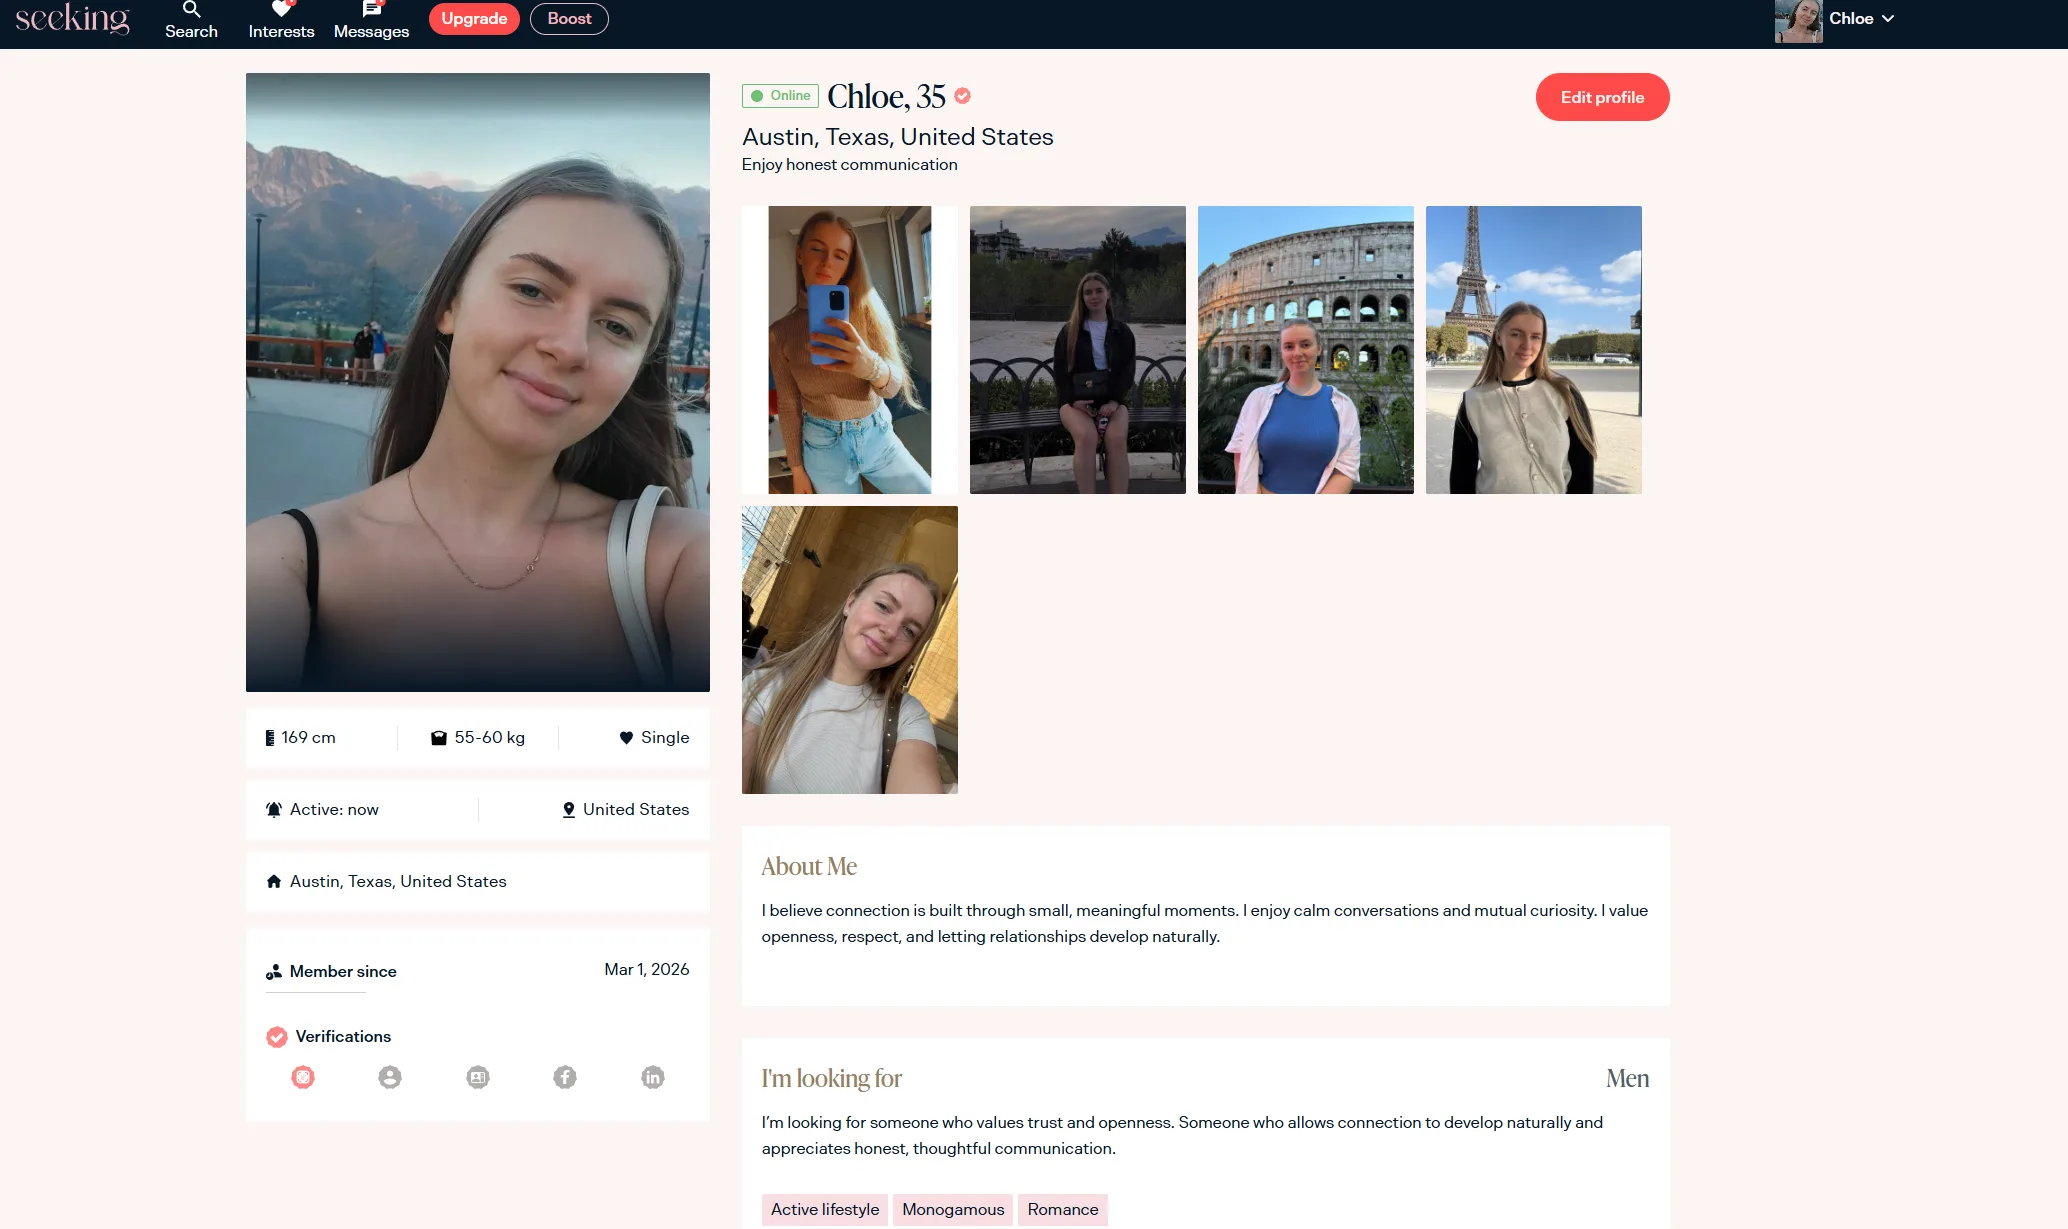This screenshot has width=2068, height=1229.
Task: Go to Seeking home via logo
Action: pyautogui.click(x=73, y=19)
